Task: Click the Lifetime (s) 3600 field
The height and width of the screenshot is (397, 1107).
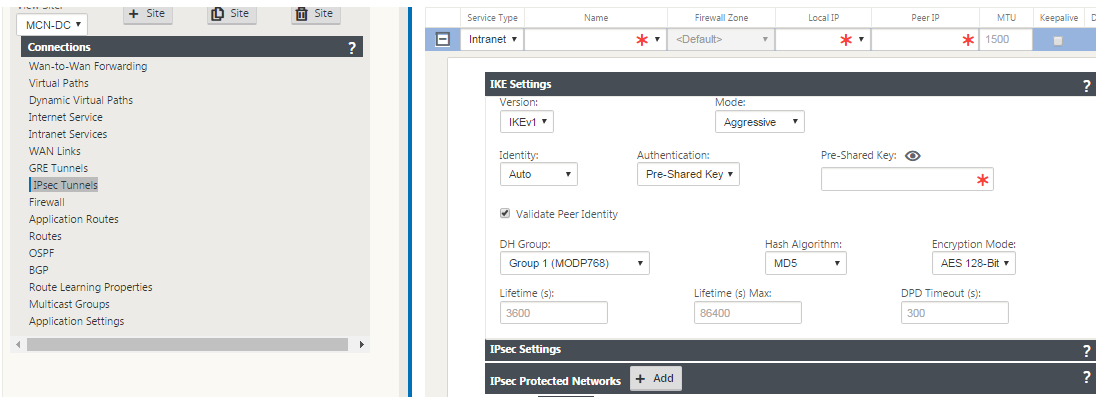Action: [554, 313]
